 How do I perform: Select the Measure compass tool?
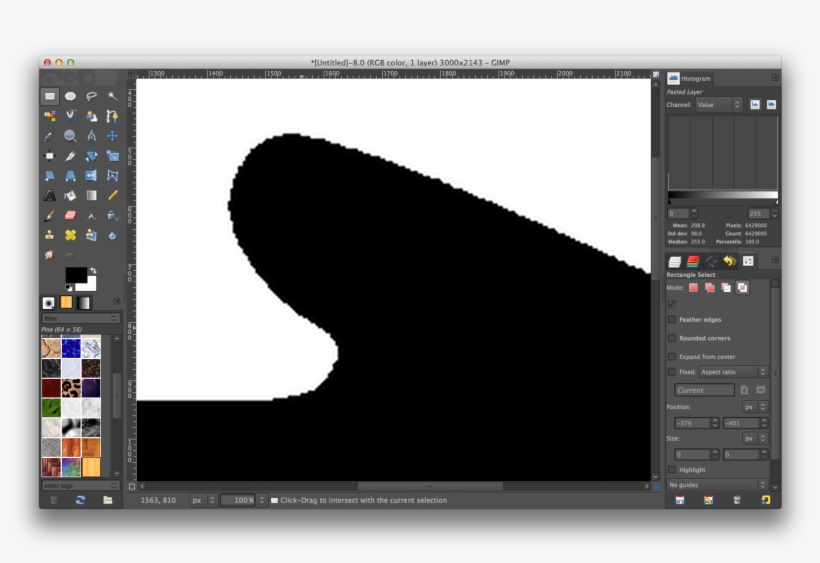point(91,136)
